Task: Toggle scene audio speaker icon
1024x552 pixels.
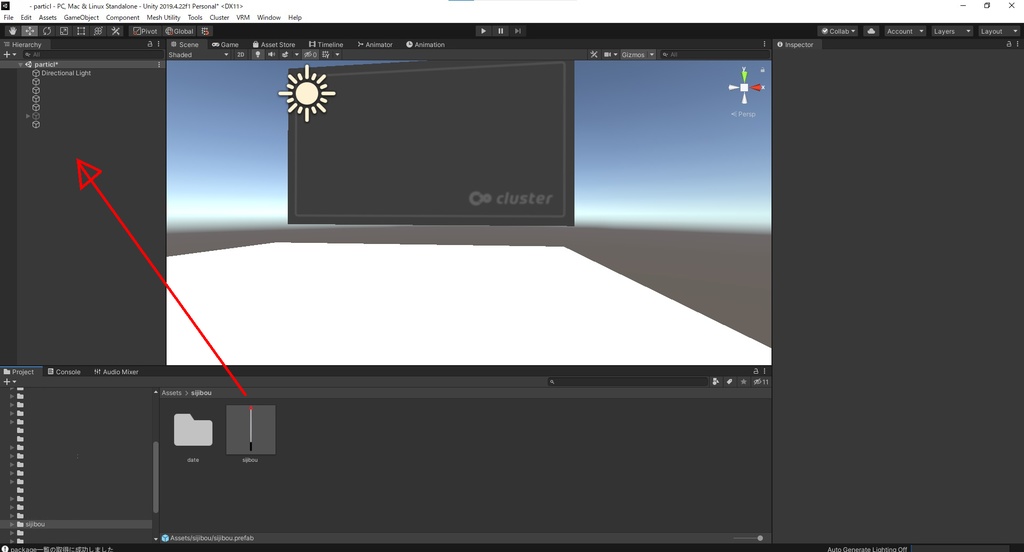Action: tap(272, 55)
